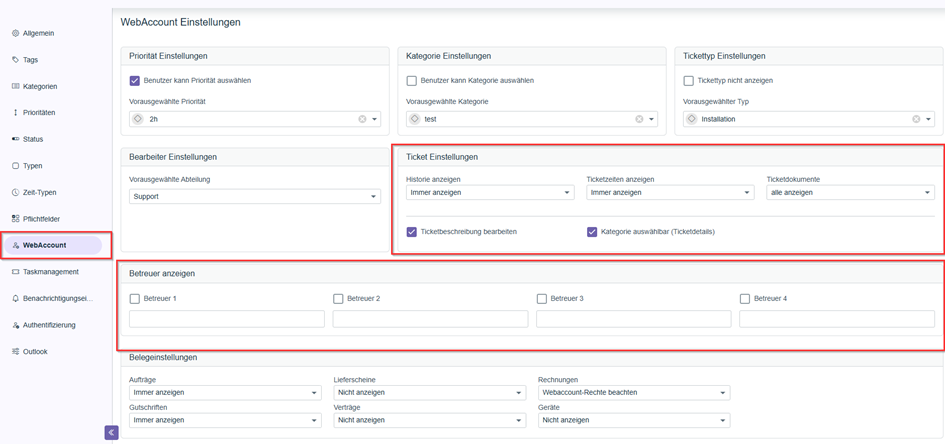This screenshot has width=945, height=444.
Task: Clear the preselected category test value
Action: click(x=639, y=119)
